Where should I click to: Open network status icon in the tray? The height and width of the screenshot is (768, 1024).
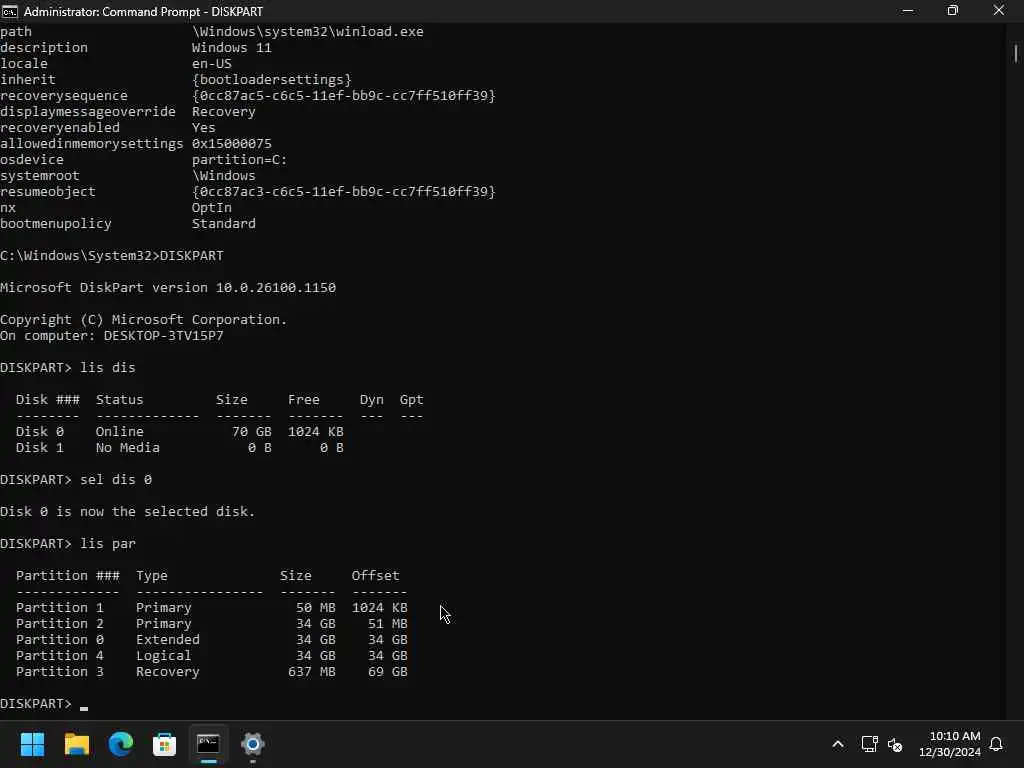(x=869, y=744)
